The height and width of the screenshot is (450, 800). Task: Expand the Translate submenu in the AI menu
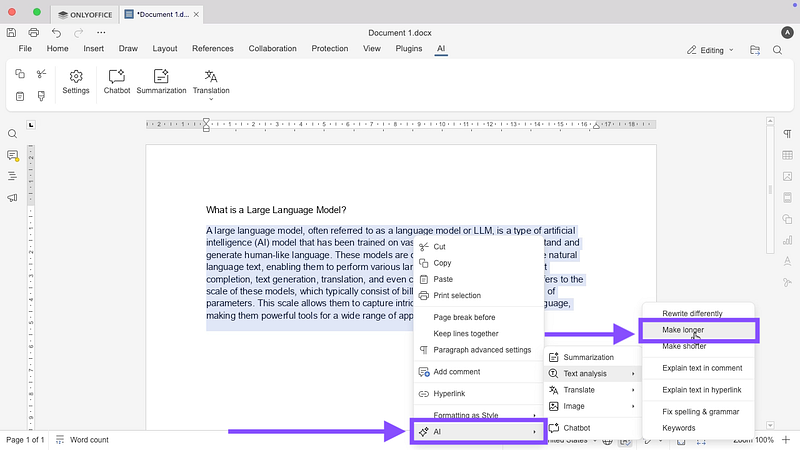pos(592,390)
